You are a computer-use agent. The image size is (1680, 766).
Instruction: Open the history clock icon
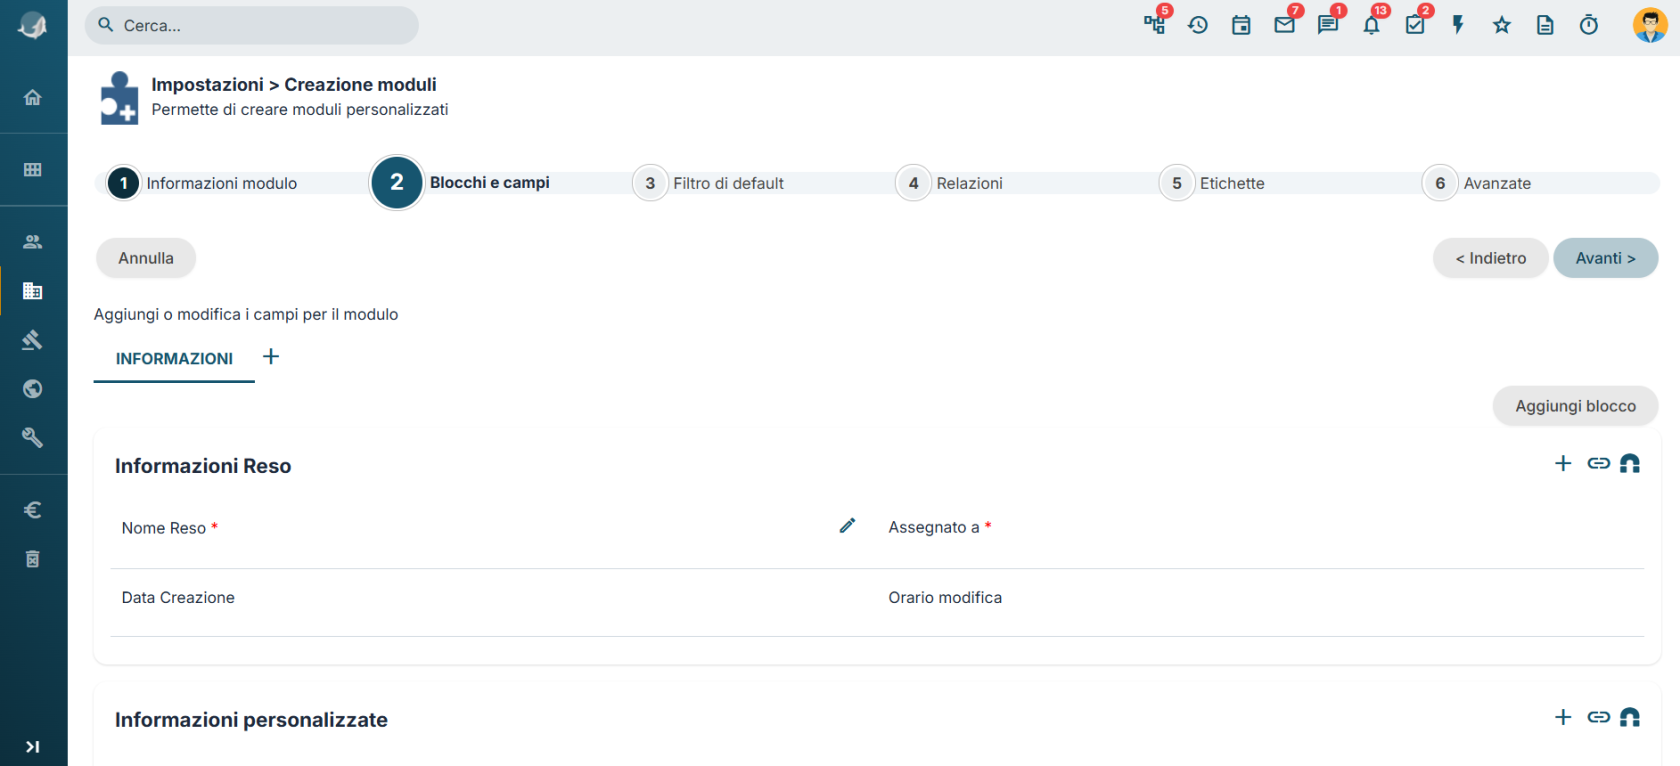(1198, 25)
